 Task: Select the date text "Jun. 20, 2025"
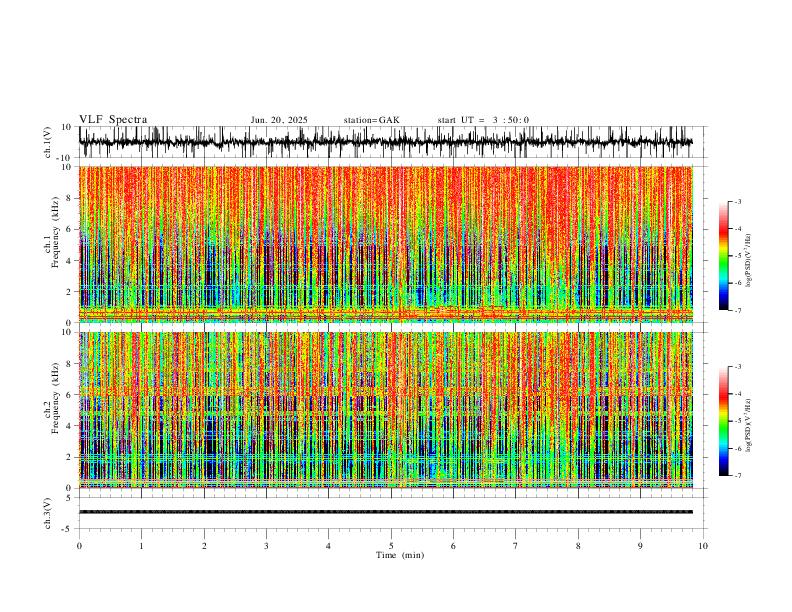(279, 120)
